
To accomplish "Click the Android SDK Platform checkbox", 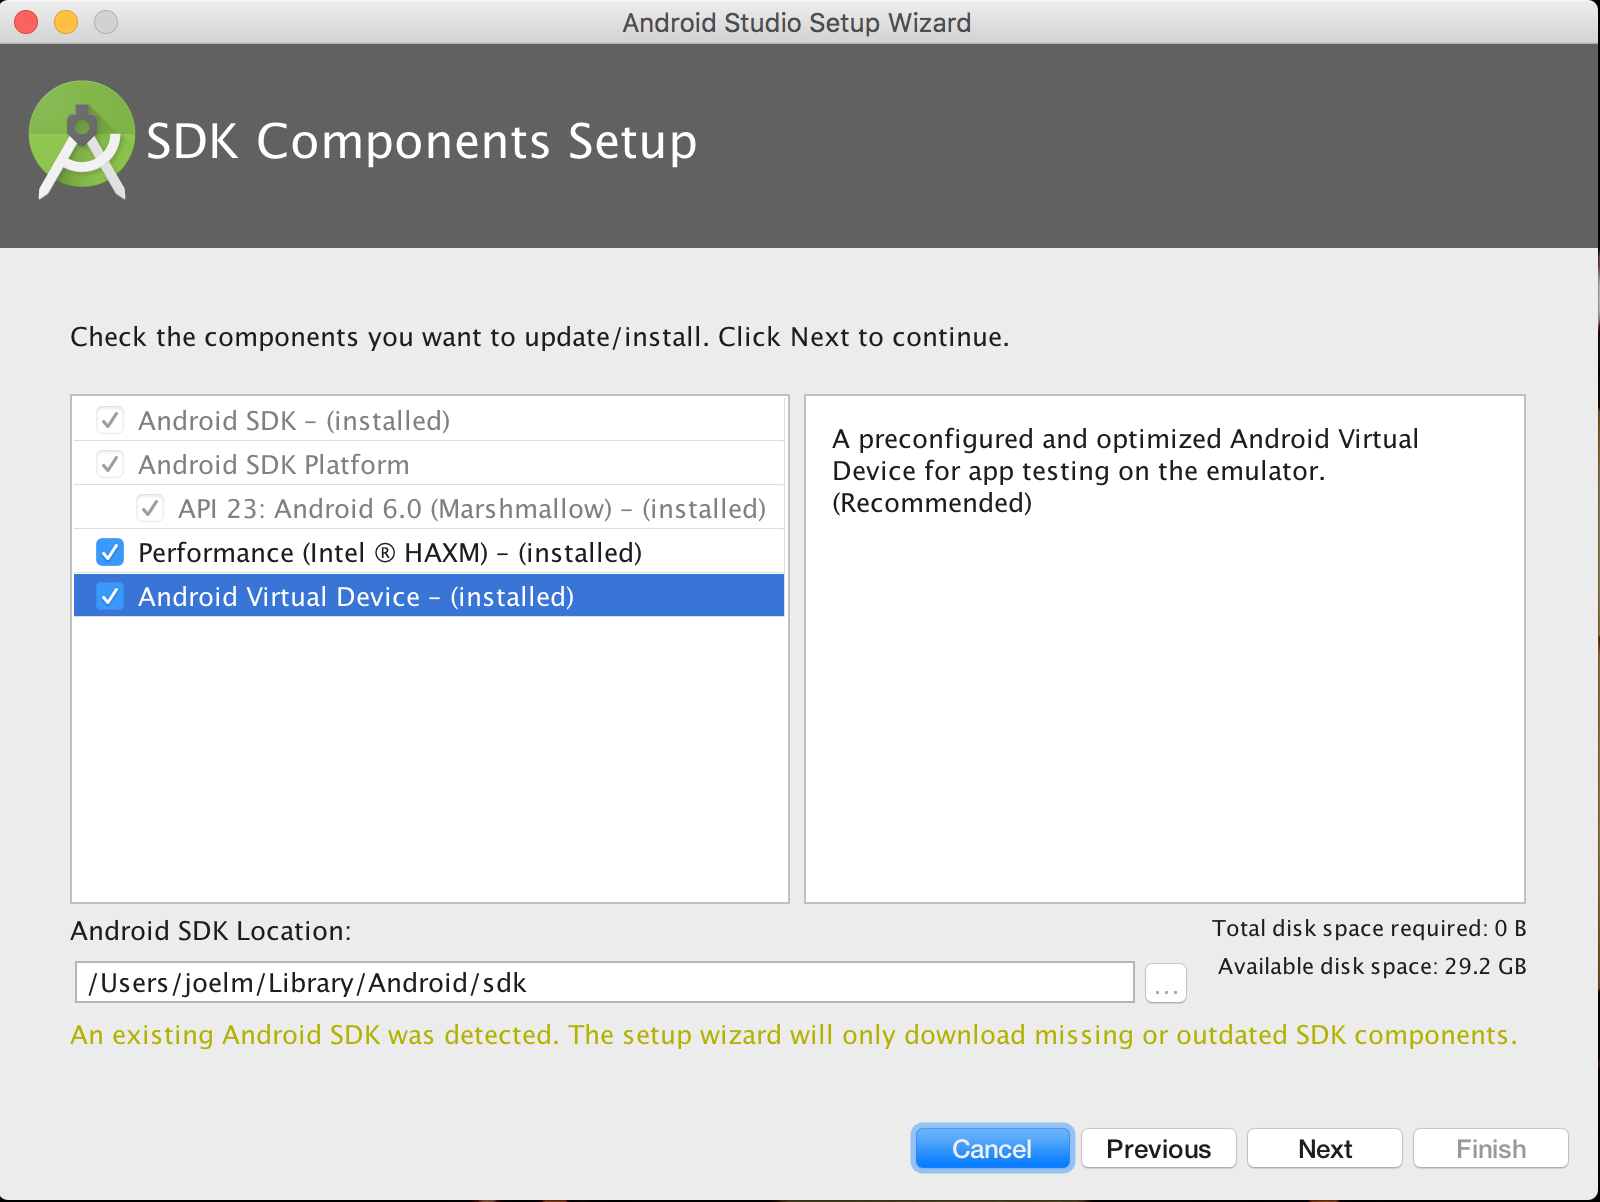I will tap(110, 464).
